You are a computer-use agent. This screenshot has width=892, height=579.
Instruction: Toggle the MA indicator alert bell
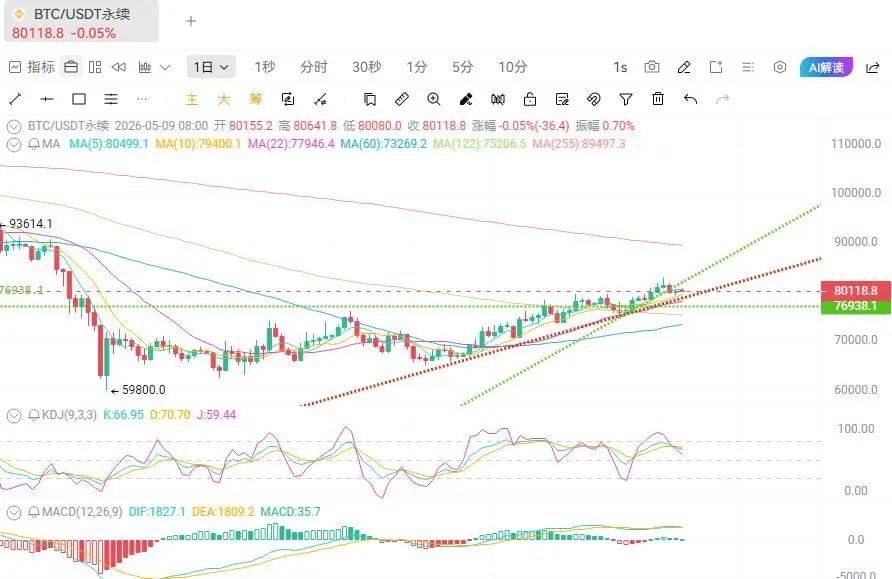(34, 144)
